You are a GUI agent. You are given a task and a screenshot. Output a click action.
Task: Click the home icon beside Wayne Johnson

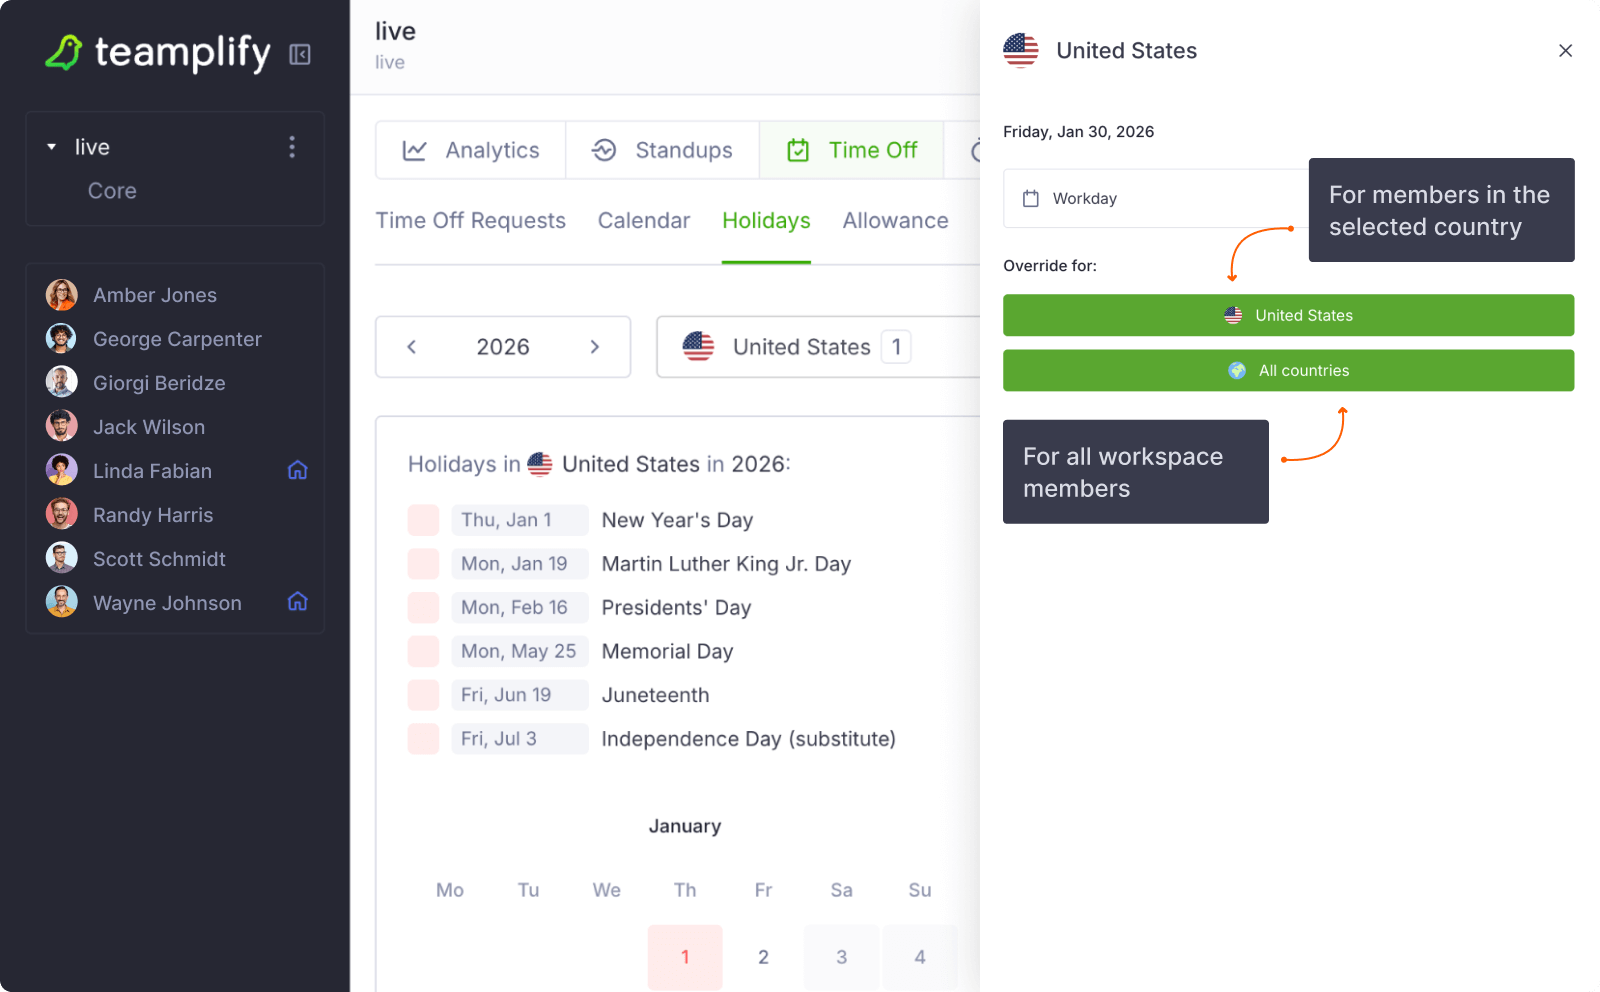pos(297,602)
